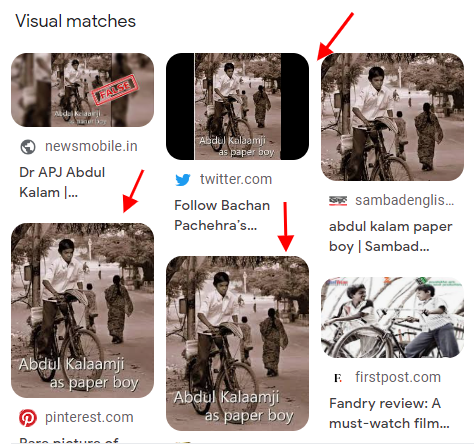The image size is (474, 447).
Task: Open the twitter.com source link
Action: tap(236, 179)
